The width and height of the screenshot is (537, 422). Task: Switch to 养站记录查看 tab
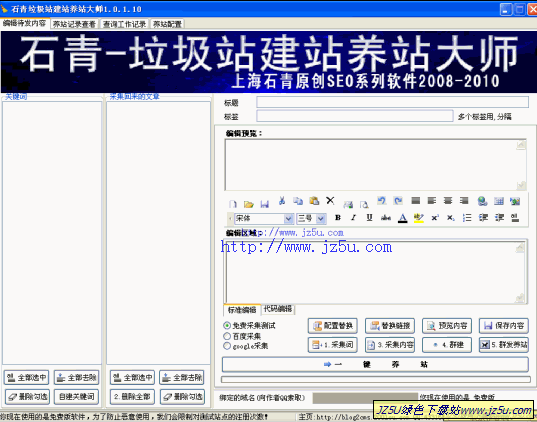[x=74, y=24]
